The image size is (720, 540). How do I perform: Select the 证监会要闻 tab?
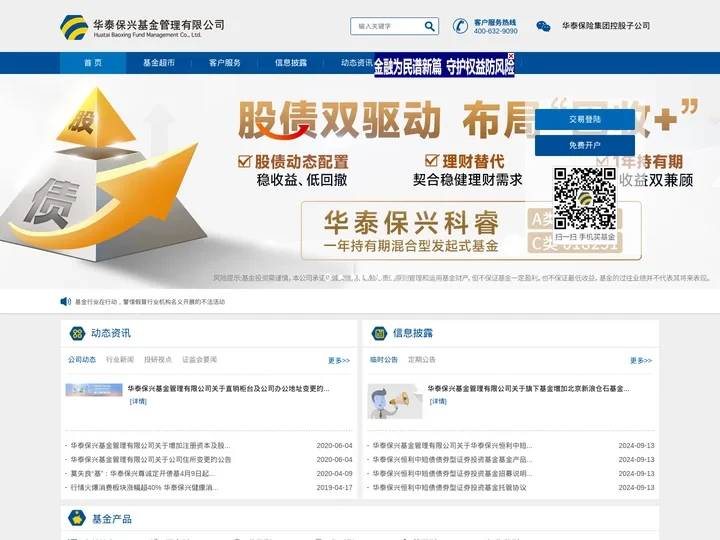click(199, 360)
